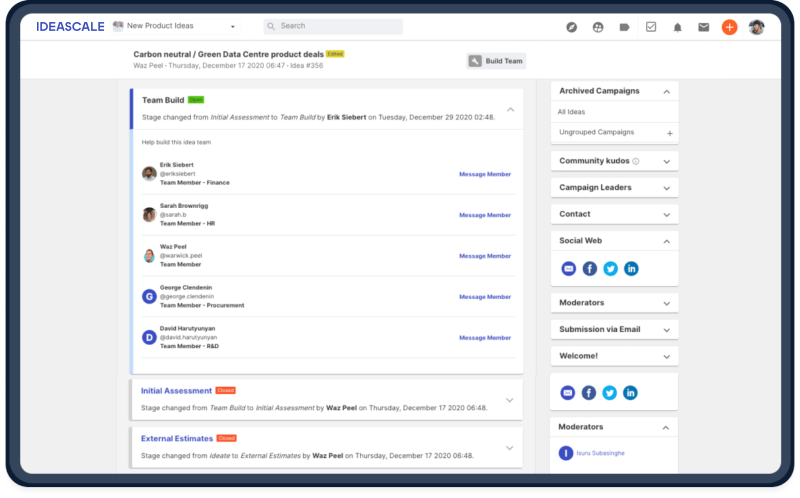Open the tasks checkmark icon in header
The width and height of the screenshot is (800, 498).
(x=651, y=27)
